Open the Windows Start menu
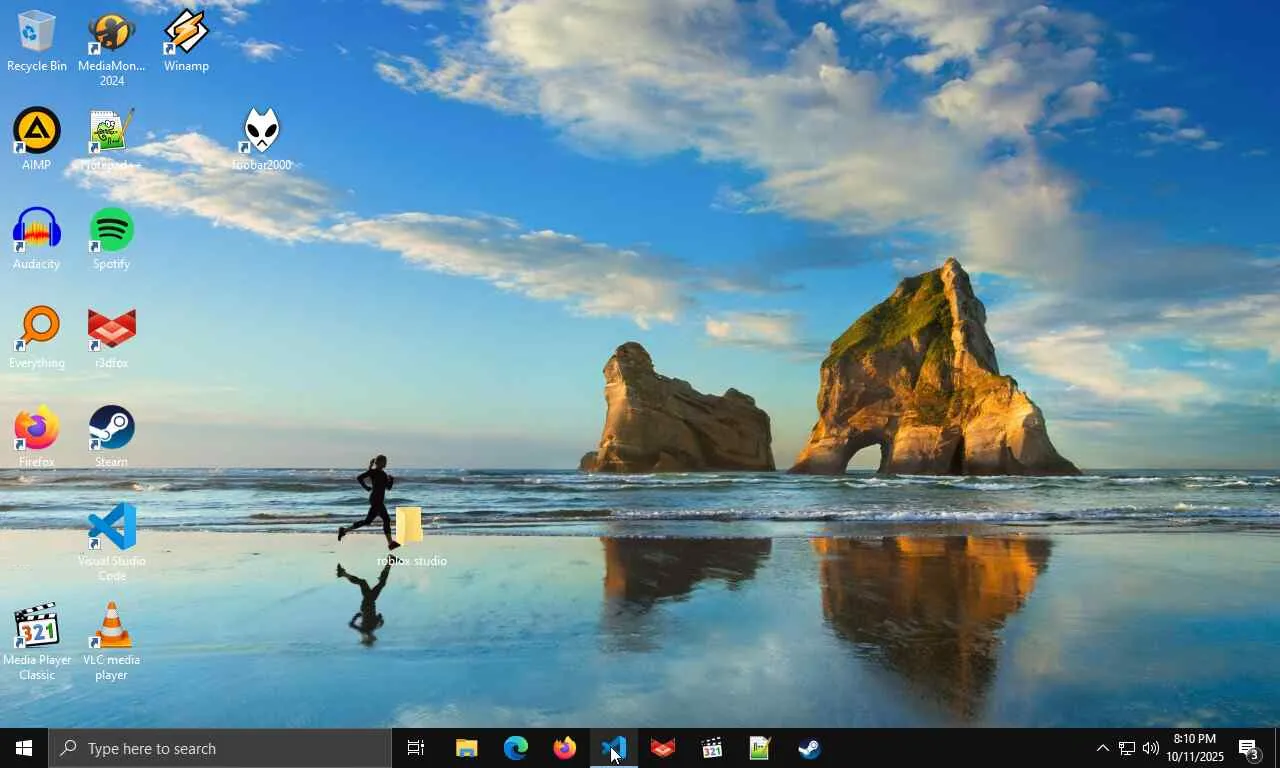Image resolution: width=1280 pixels, height=768 pixels. [24, 748]
